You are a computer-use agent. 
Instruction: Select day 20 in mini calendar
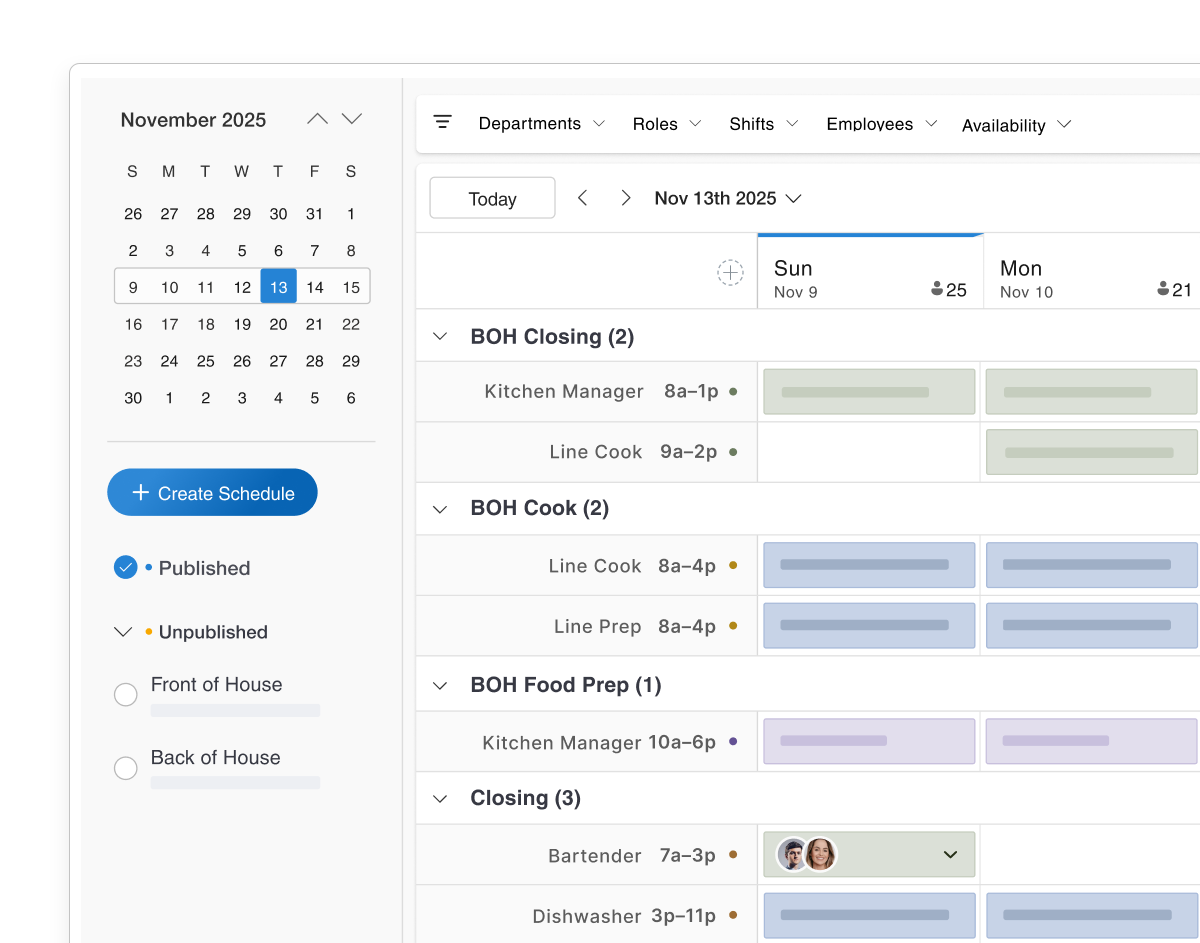coord(279,324)
